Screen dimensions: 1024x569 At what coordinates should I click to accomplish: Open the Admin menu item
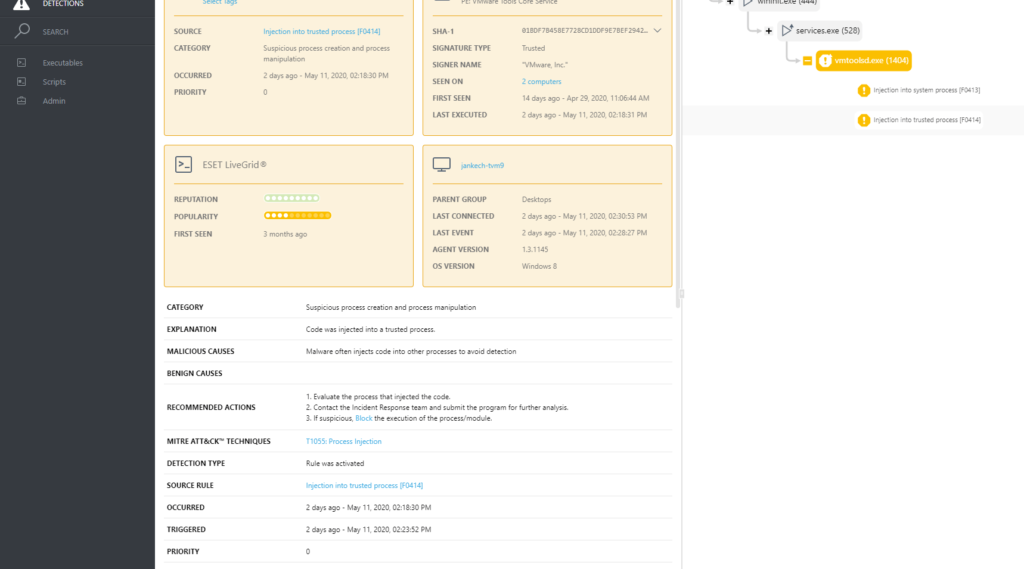click(x=54, y=101)
